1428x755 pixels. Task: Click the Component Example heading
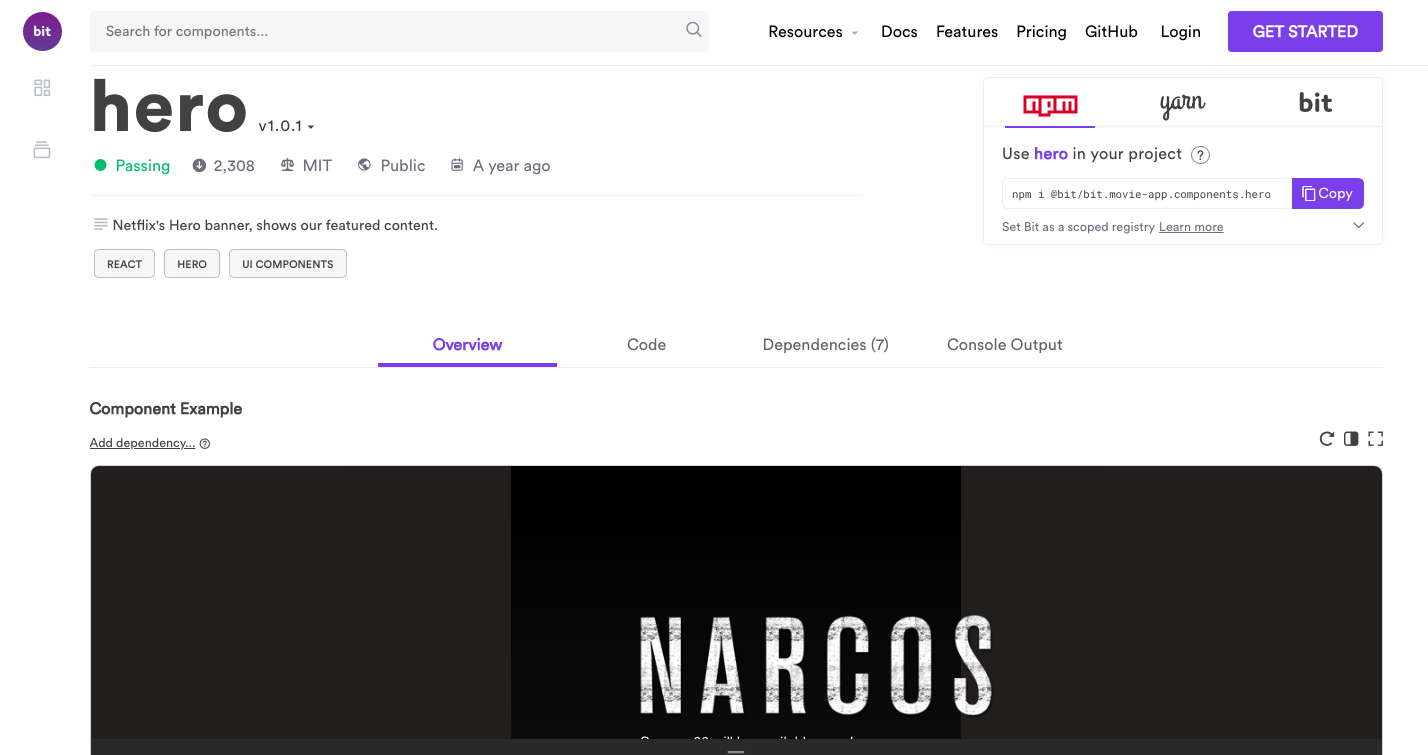(x=166, y=408)
